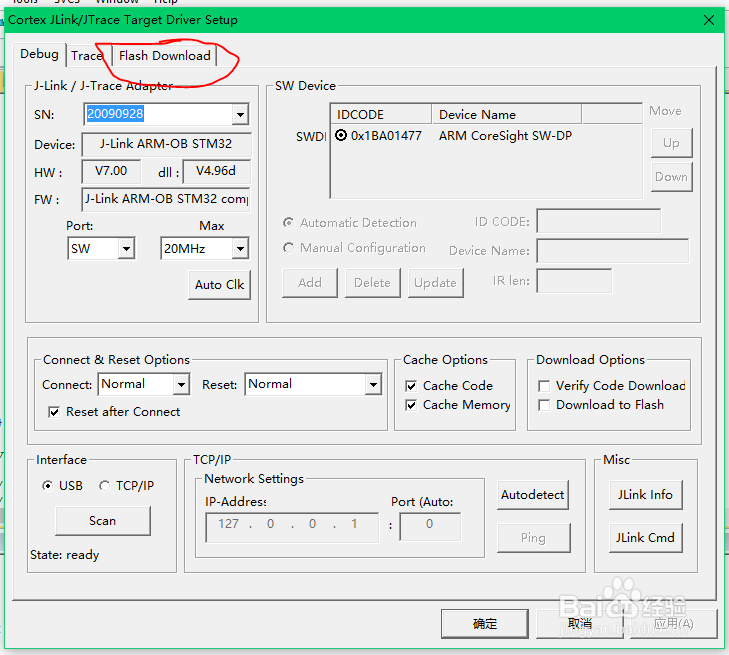Open the Max clock 20MHz dropdown
The height and width of the screenshot is (655, 729).
240,249
